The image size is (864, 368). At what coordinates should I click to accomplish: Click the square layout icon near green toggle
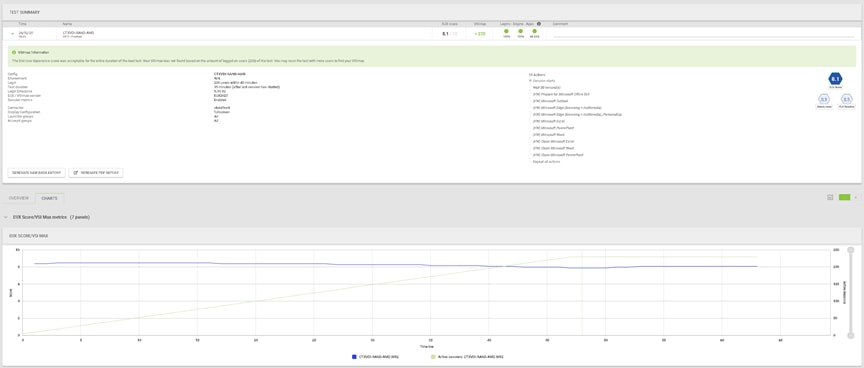pos(830,197)
